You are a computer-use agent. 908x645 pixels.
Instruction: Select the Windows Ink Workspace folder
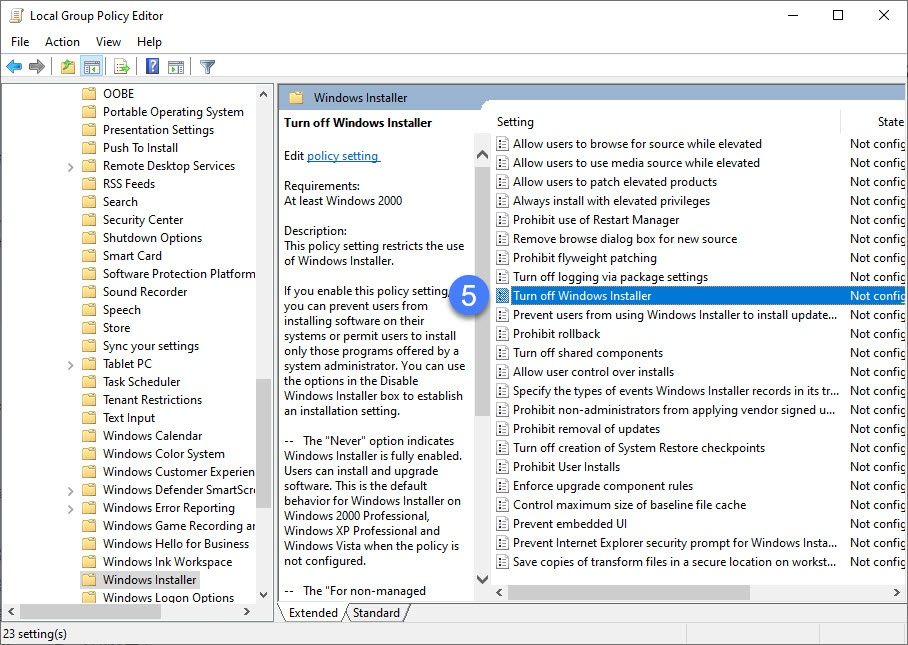tap(167, 562)
